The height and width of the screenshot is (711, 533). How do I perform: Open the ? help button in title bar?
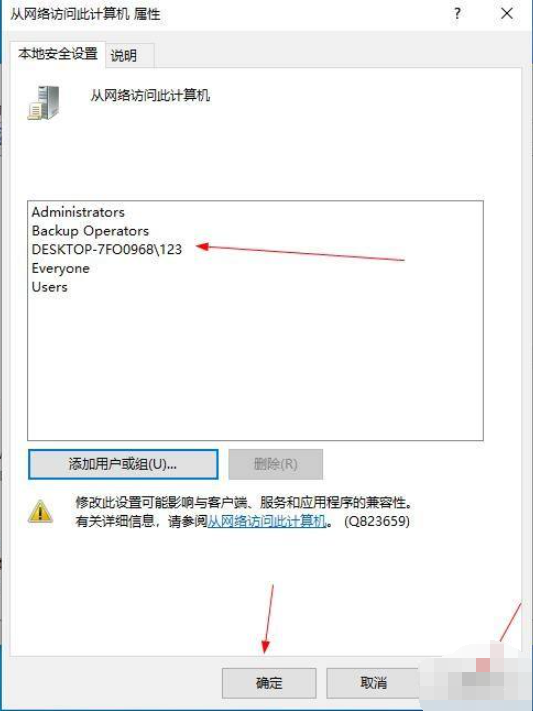click(x=457, y=14)
